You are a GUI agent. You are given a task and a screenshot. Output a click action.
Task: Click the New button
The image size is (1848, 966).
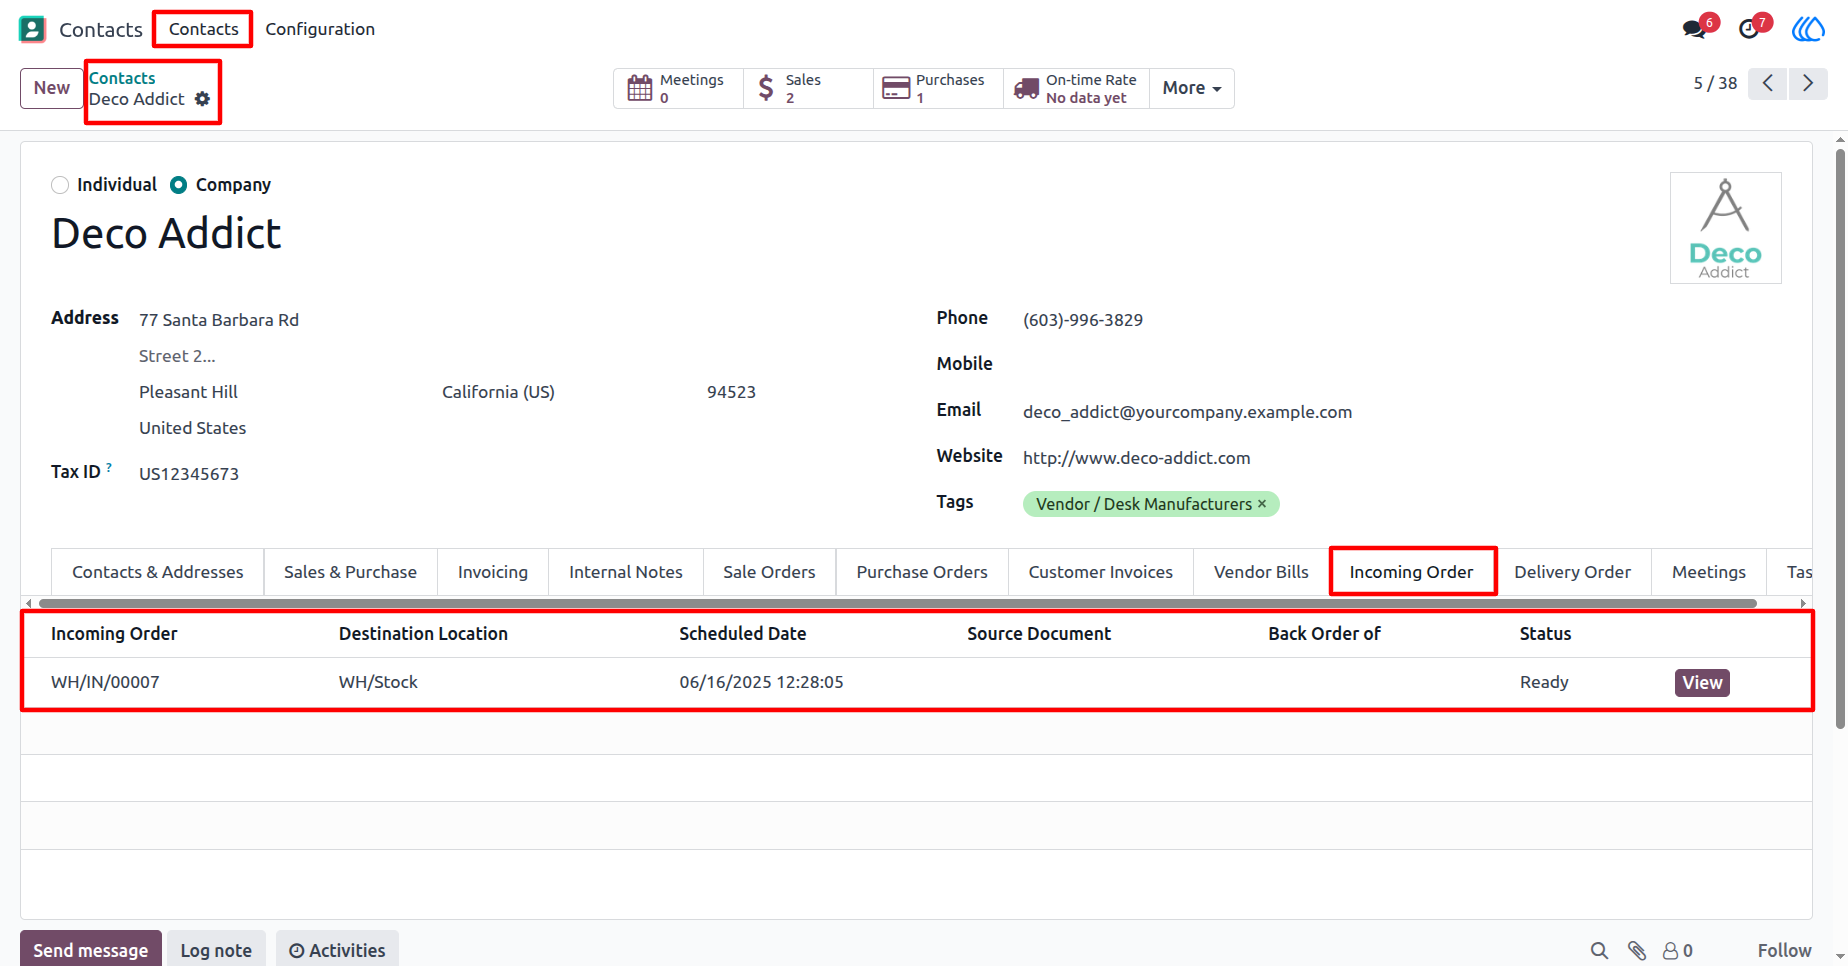point(52,88)
